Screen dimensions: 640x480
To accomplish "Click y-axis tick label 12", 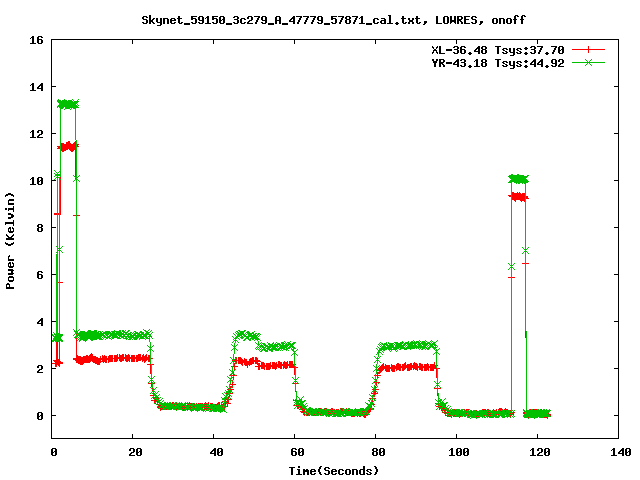I will pyautogui.click(x=36, y=134).
